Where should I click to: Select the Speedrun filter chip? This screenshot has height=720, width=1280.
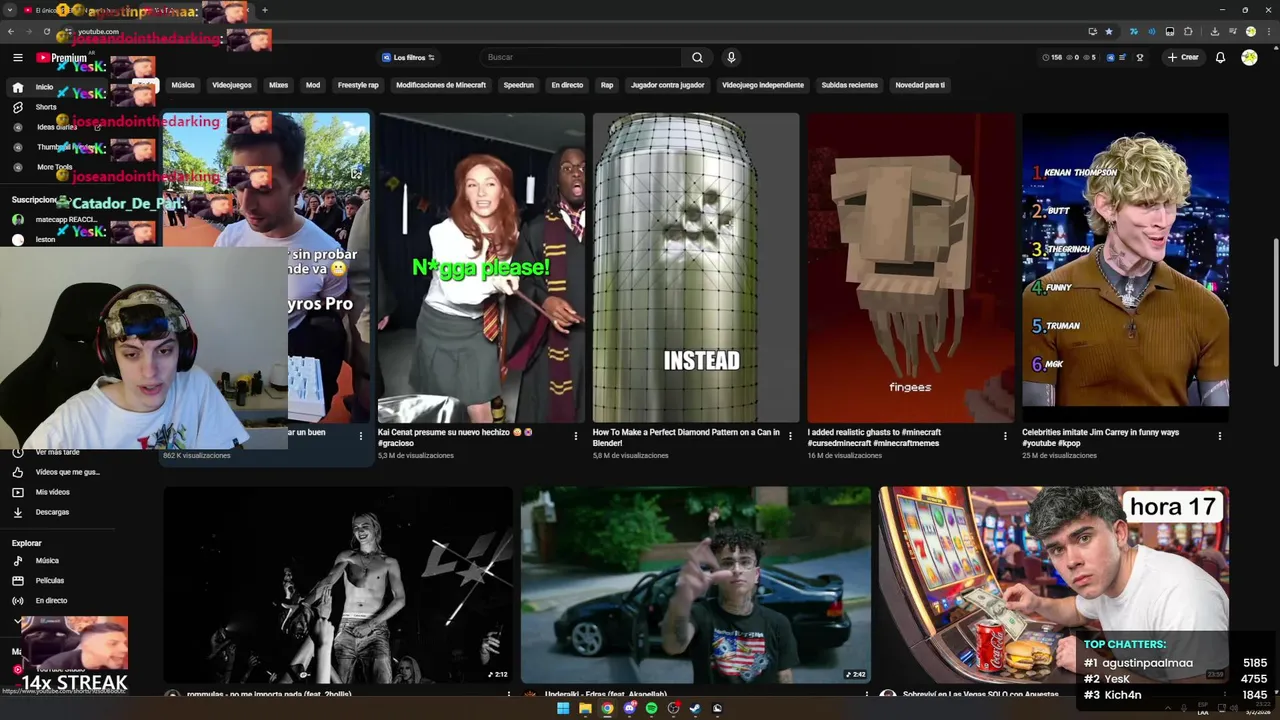[x=518, y=85]
